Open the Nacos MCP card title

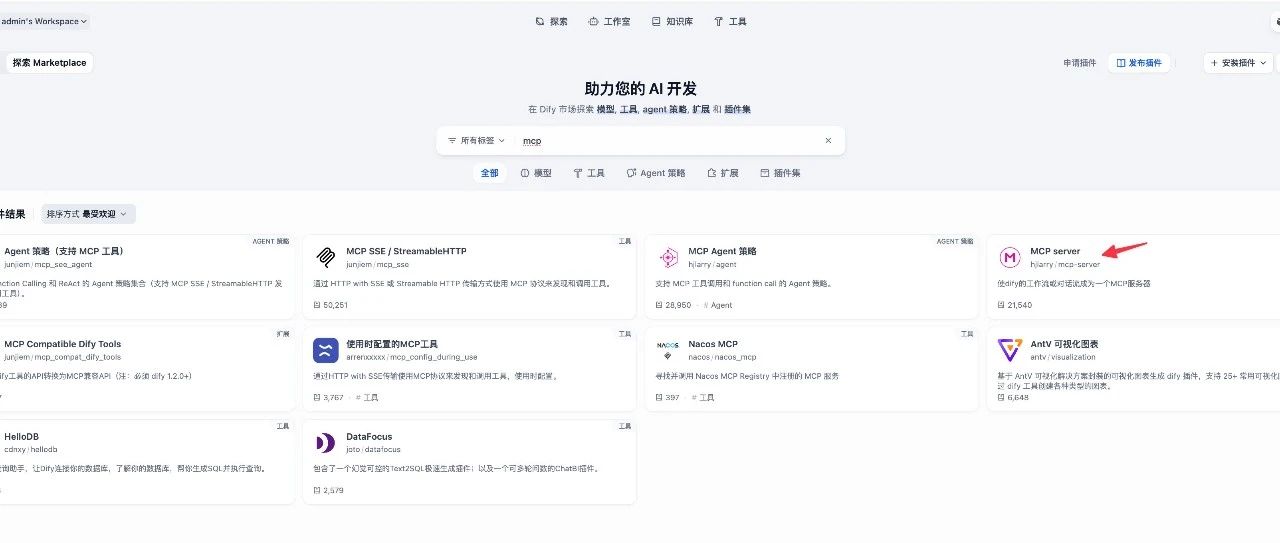713,344
